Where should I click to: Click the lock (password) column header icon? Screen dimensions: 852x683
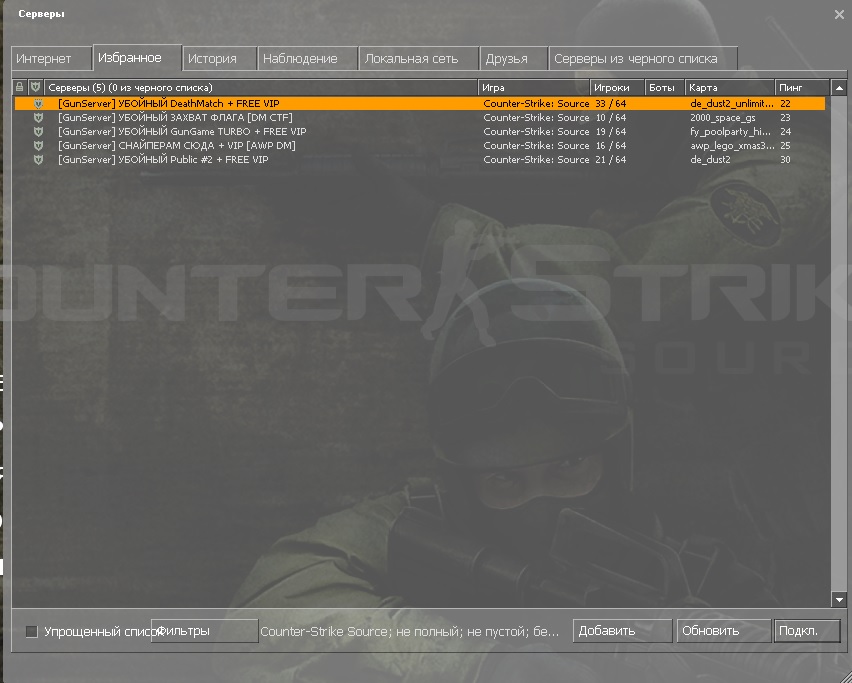point(20,88)
